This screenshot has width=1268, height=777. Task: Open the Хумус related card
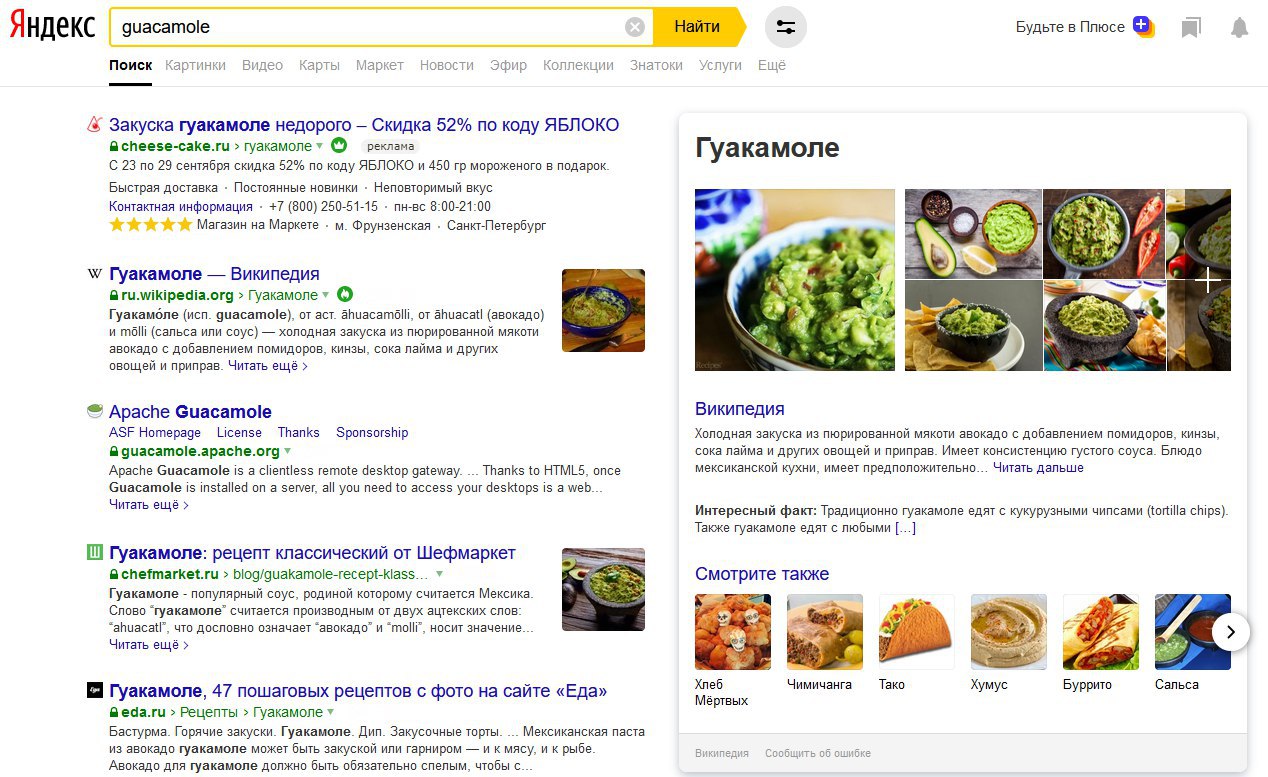point(1009,642)
